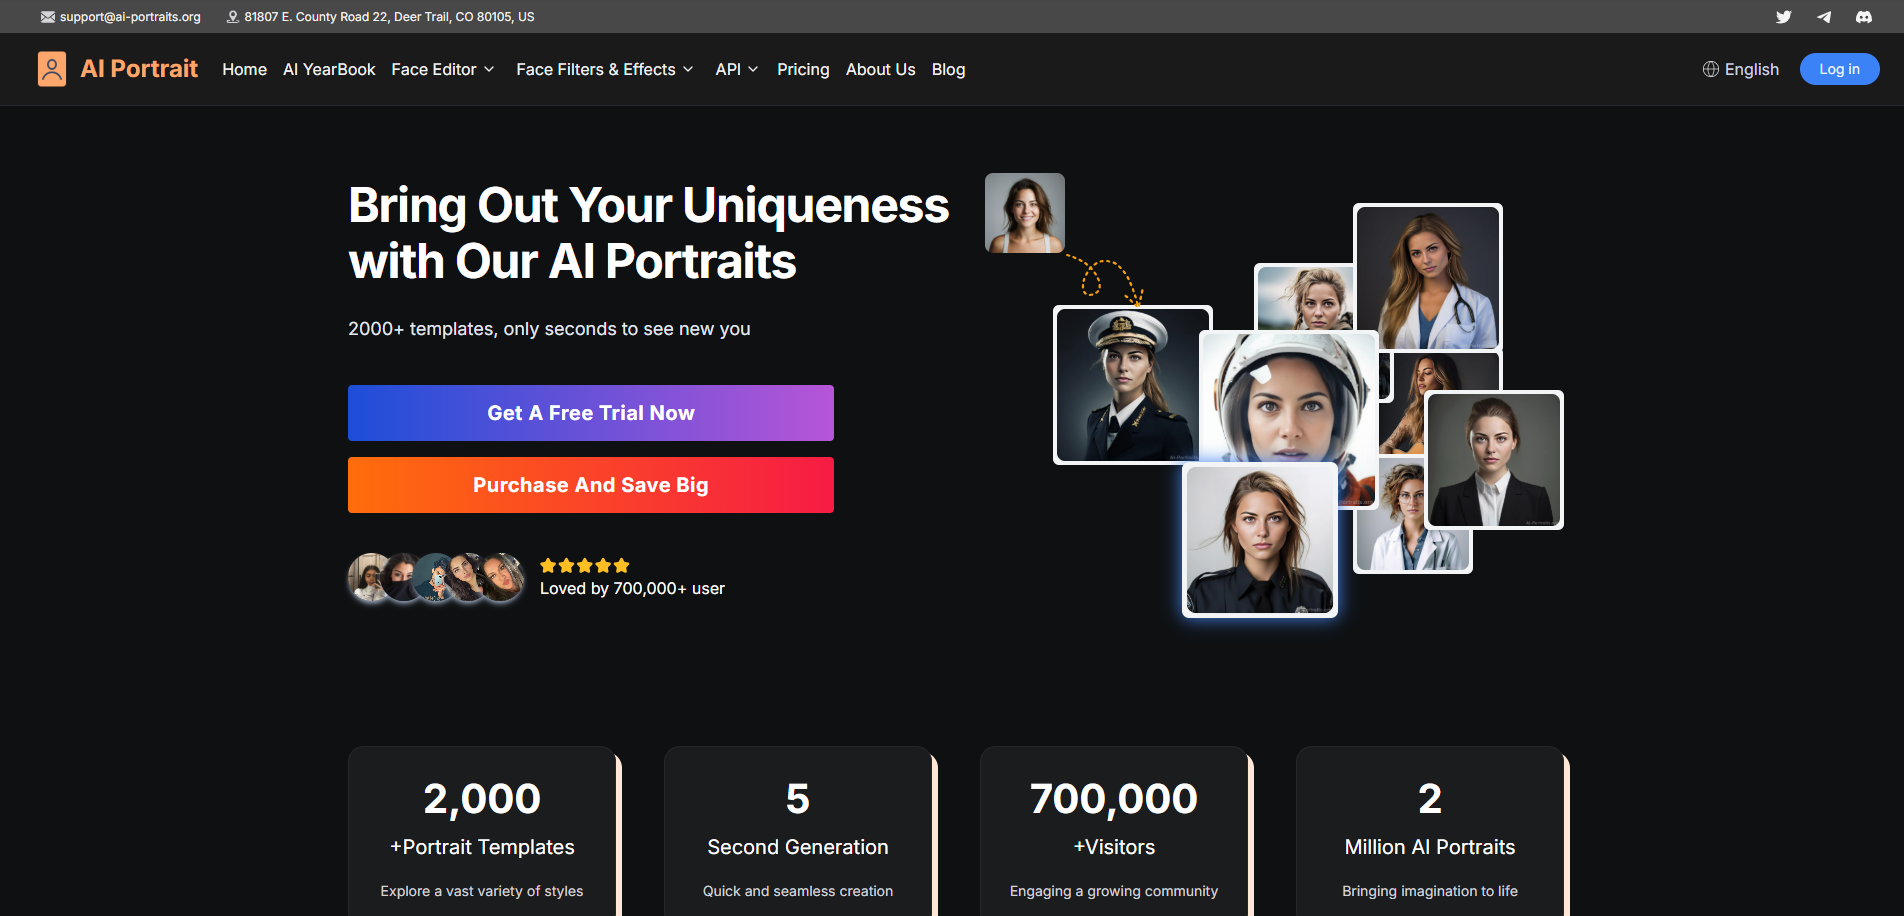The height and width of the screenshot is (916, 1904).
Task: Click the five-star rating icons
Action: click(584, 565)
